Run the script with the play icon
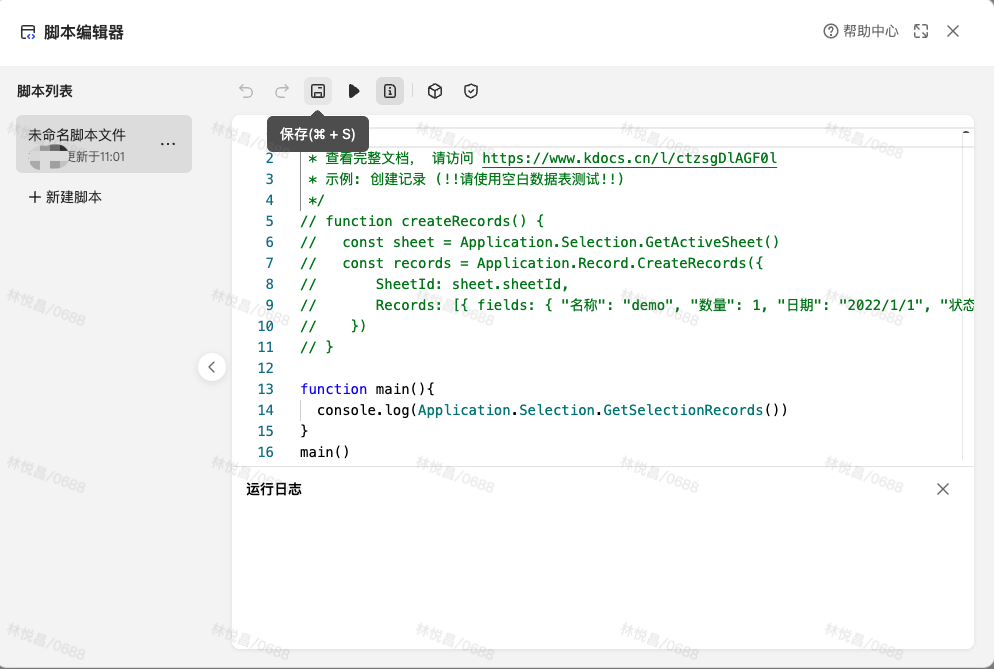 pos(354,91)
